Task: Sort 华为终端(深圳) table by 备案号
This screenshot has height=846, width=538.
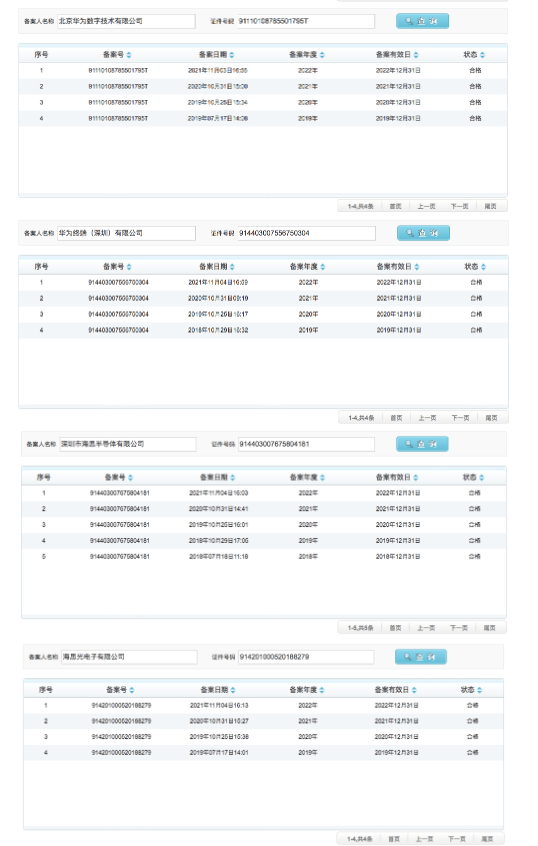Action: click(118, 267)
